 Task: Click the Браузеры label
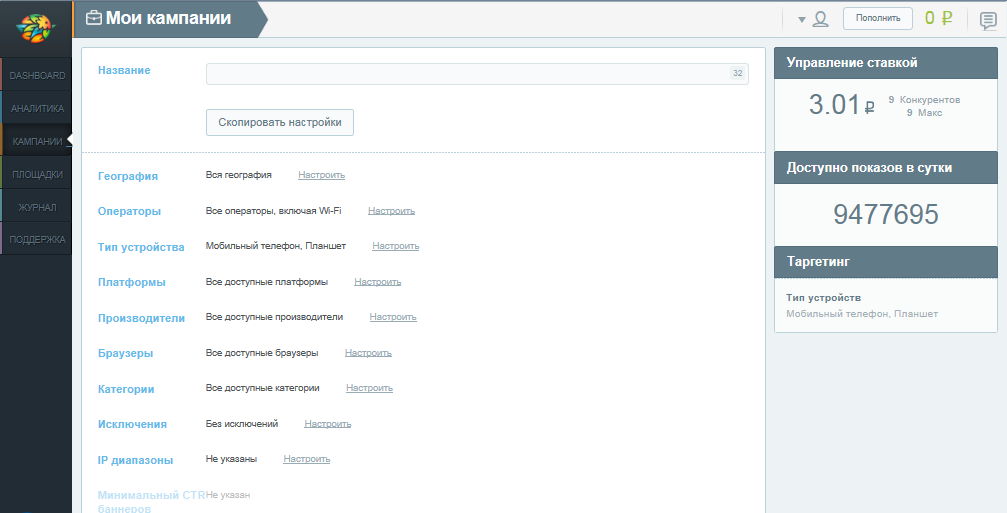[125, 353]
